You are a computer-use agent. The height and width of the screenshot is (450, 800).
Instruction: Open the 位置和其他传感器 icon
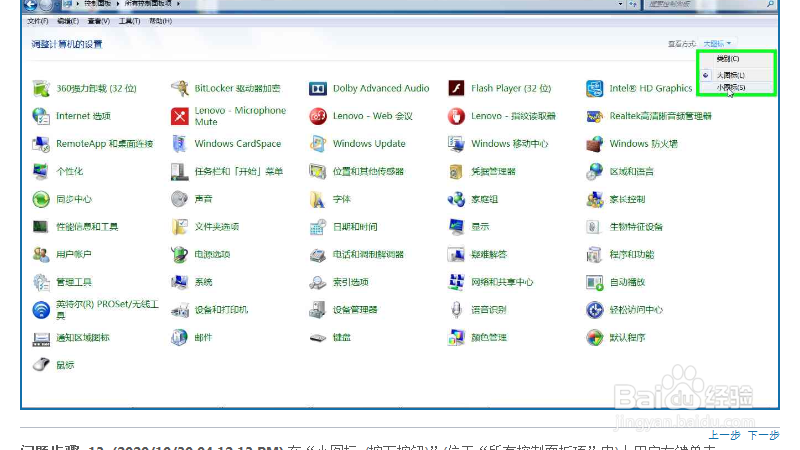(318, 171)
